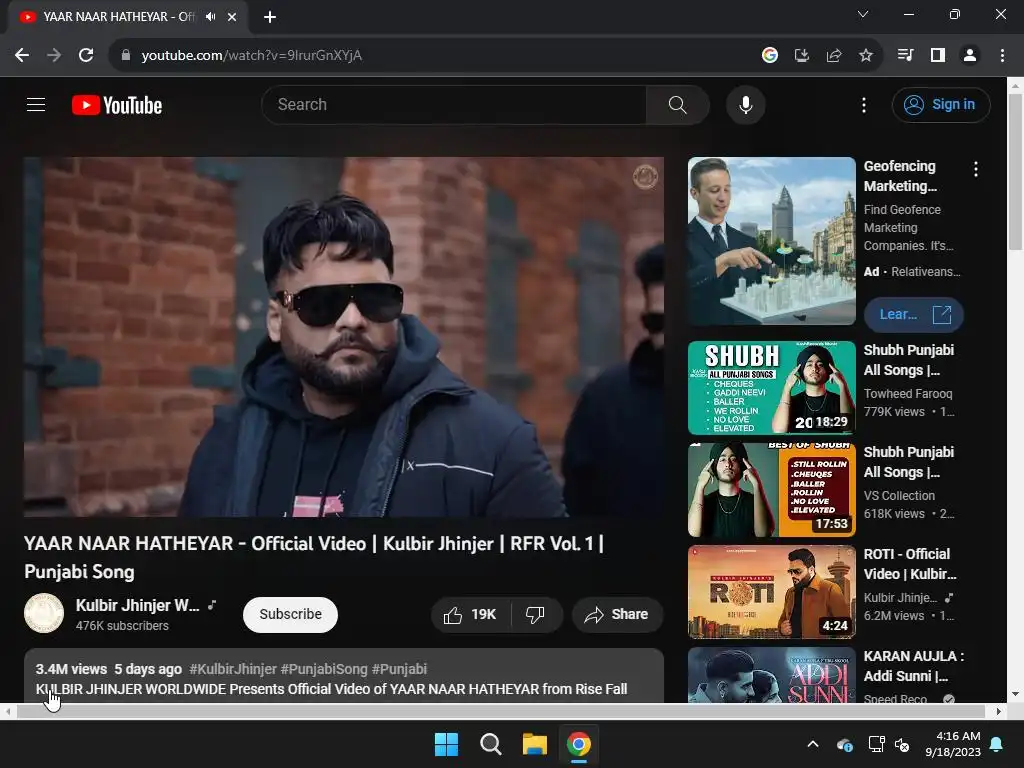Open the media control icon in Chrome toolbar
This screenshot has width=1024, height=768.
(905, 55)
